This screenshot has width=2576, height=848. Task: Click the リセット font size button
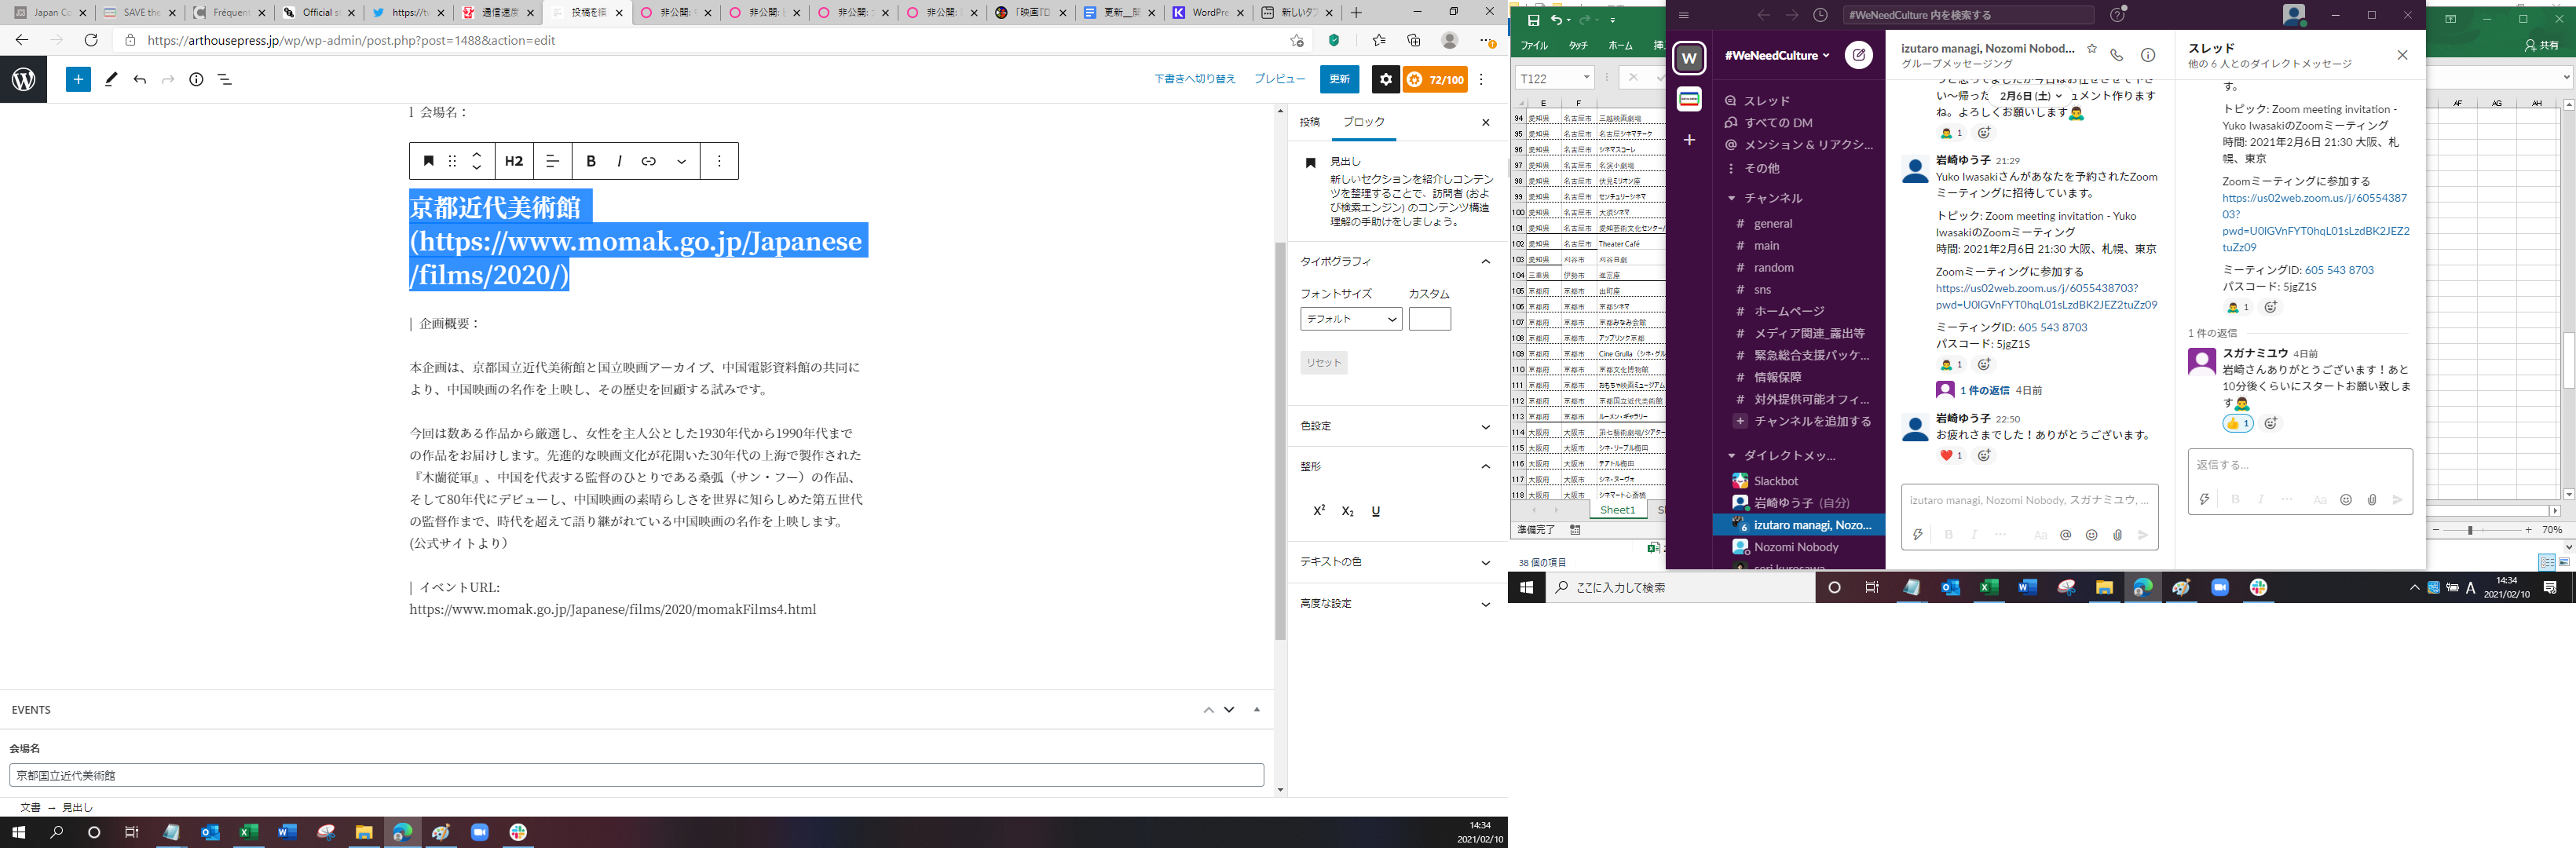pyautogui.click(x=1323, y=363)
